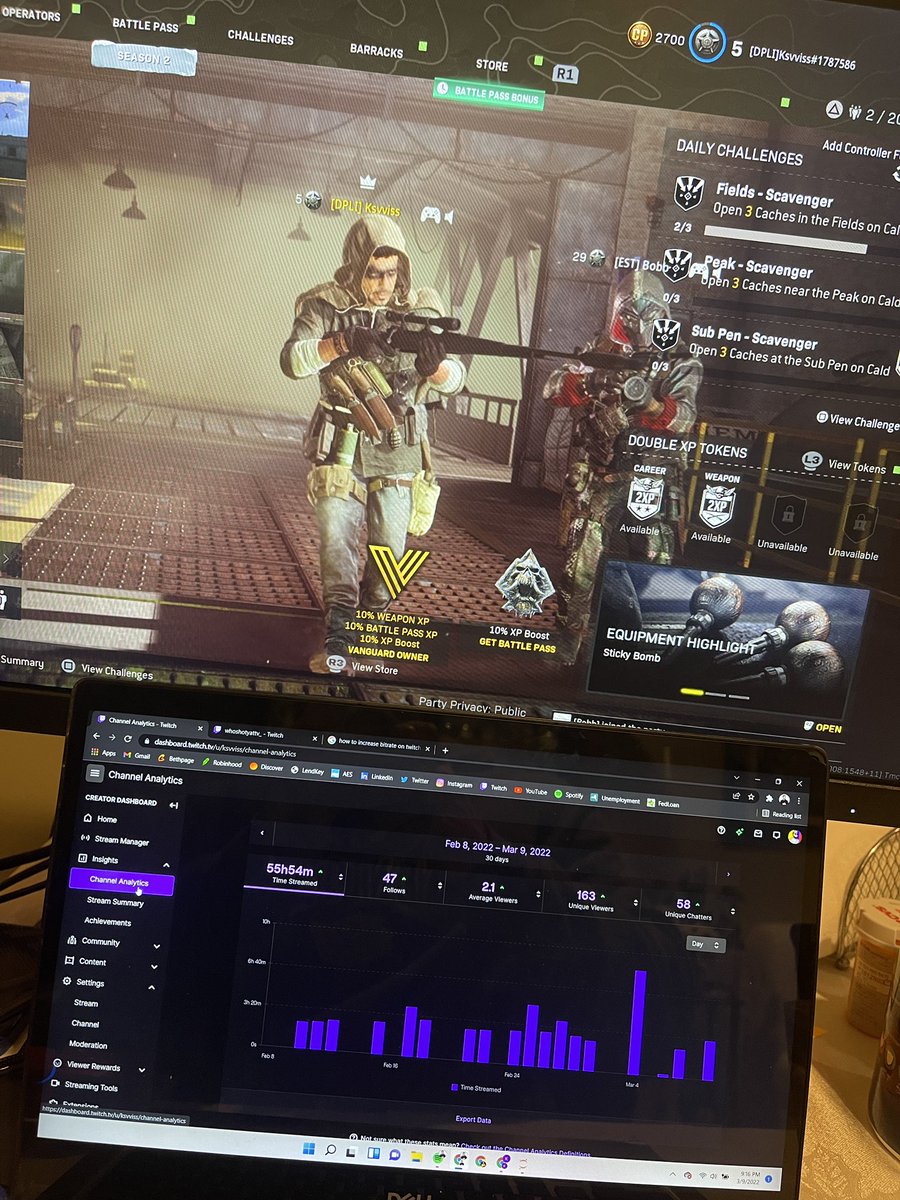Viewport: 900px width, 1200px height.
Task: Open the OPERATORS tab in game
Action: coord(29,16)
